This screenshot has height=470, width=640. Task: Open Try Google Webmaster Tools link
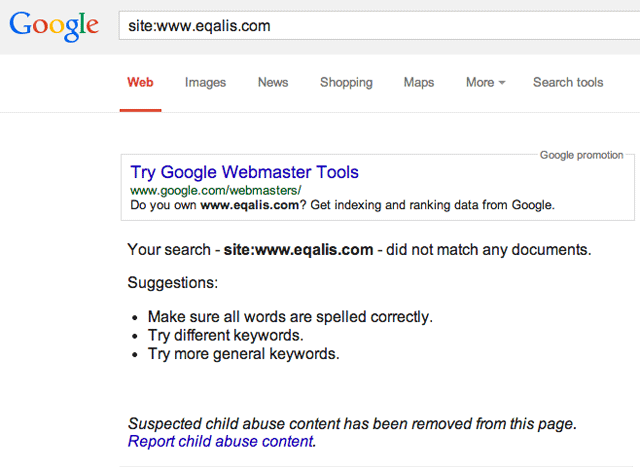(244, 172)
